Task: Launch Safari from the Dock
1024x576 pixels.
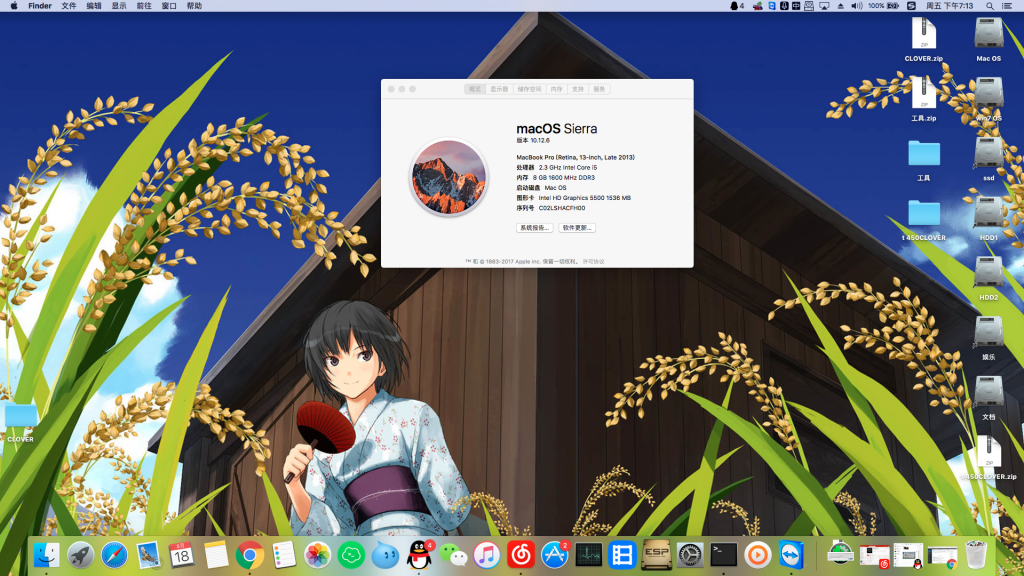Action: click(x=114, y=555)
